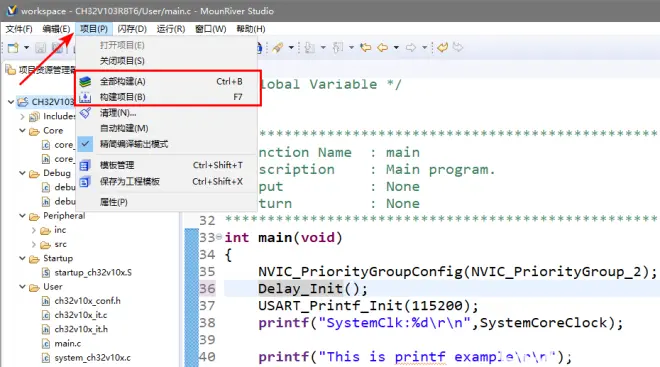Collapse the CH32V103 project node
This screenshot has height=367, width=660.
tap(11, 102)
